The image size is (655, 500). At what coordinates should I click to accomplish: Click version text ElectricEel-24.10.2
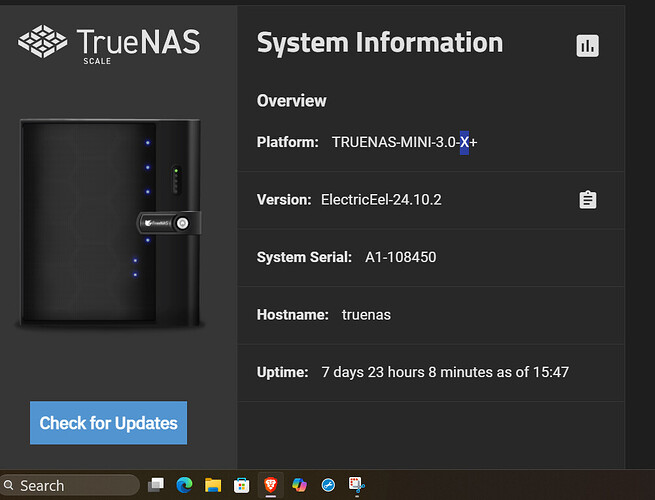(381, 200)
